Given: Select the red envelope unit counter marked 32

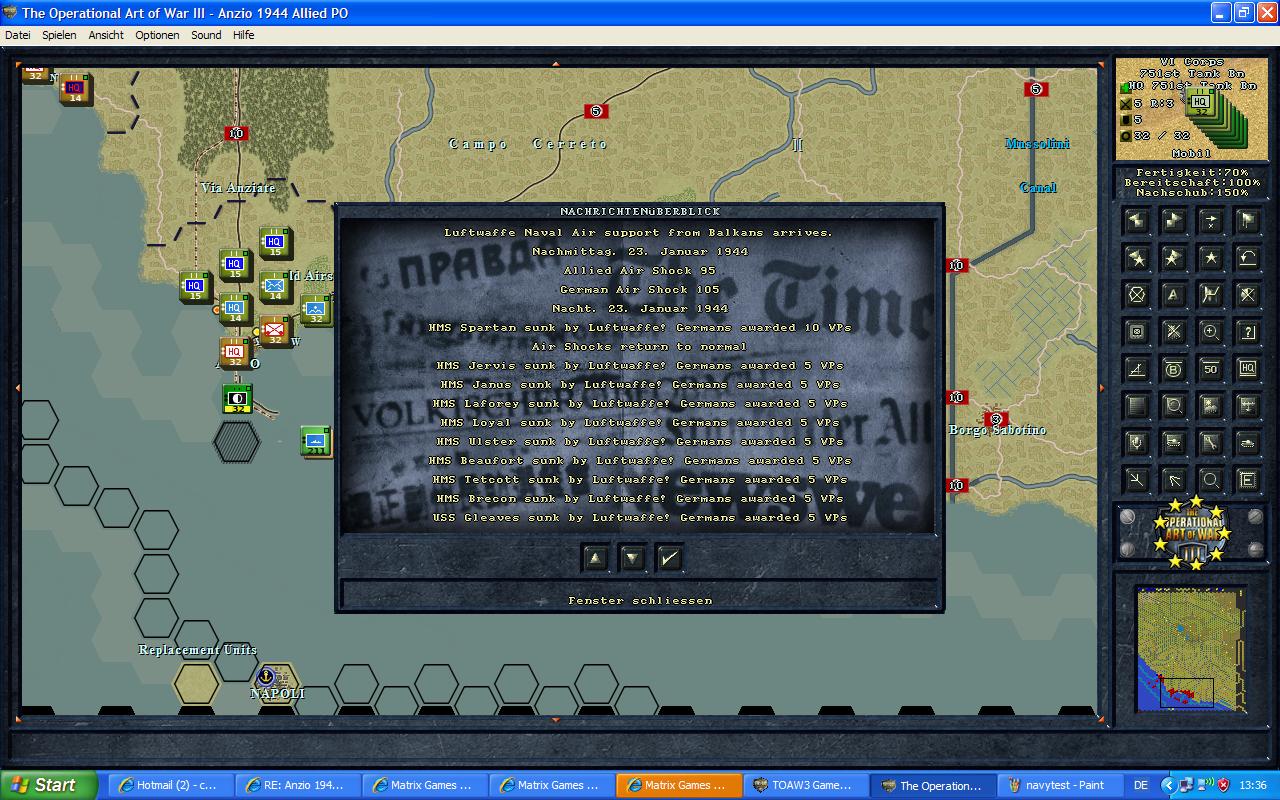Looking at the screenshot, I should pyautogui.click(x=274, y=331).
